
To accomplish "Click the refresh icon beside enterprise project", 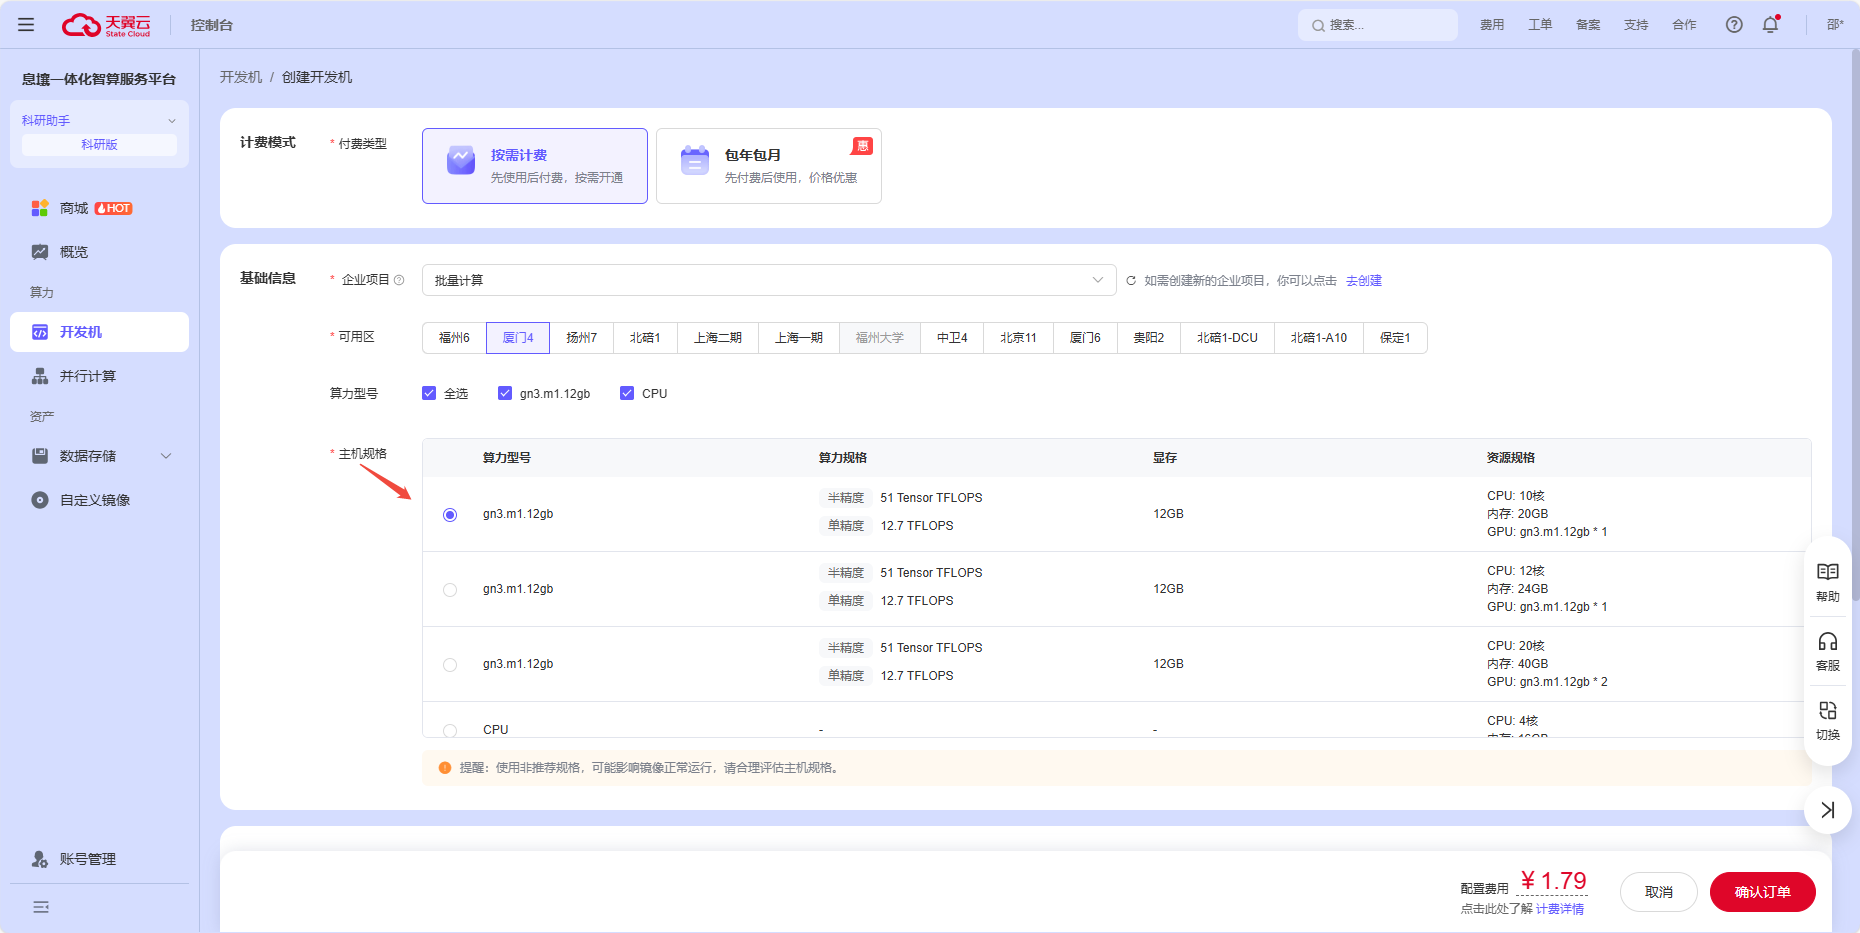I will (1131, 281).
